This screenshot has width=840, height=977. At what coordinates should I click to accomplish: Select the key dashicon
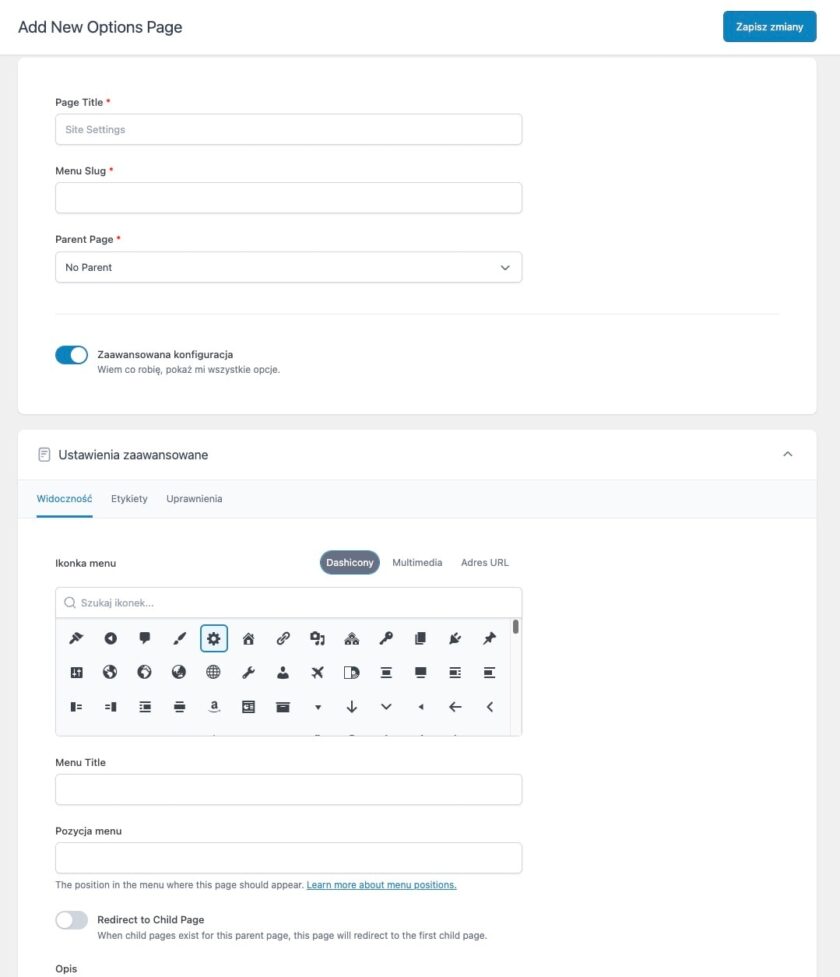click(386, 638)
